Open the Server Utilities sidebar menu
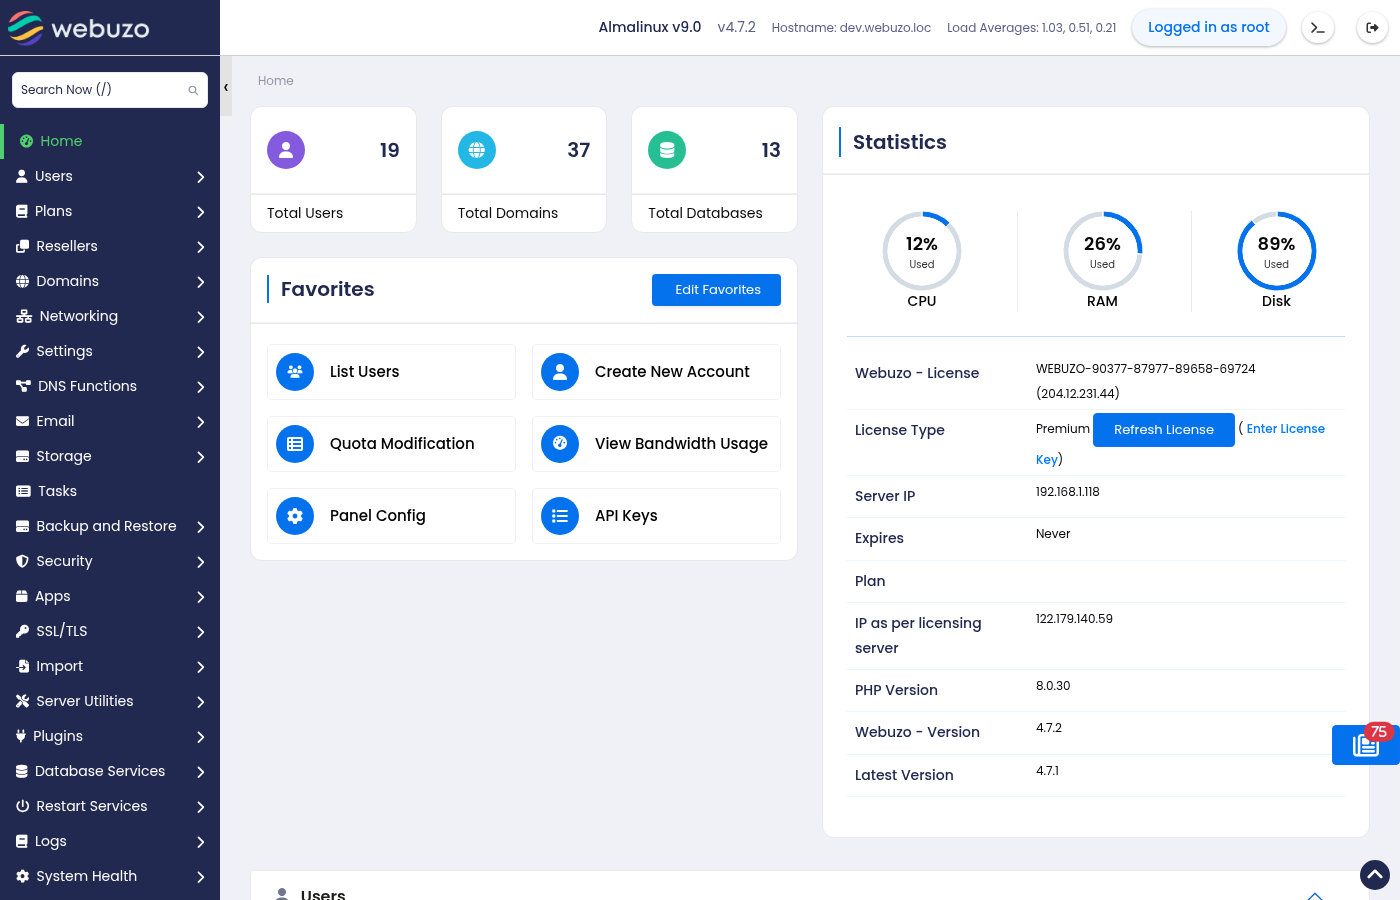The width and height of the screenshot is (1400, 900). click(110, 701)
